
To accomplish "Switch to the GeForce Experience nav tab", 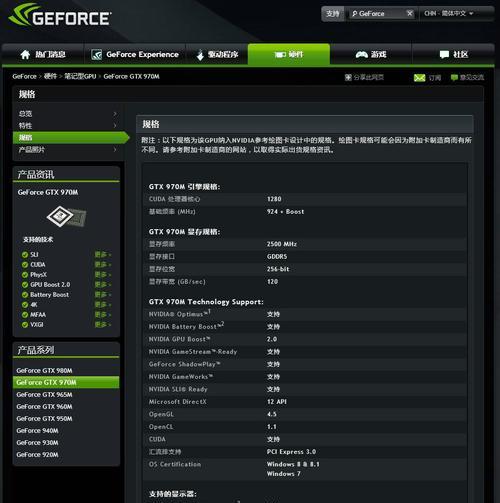I will [x=135, y=55].
